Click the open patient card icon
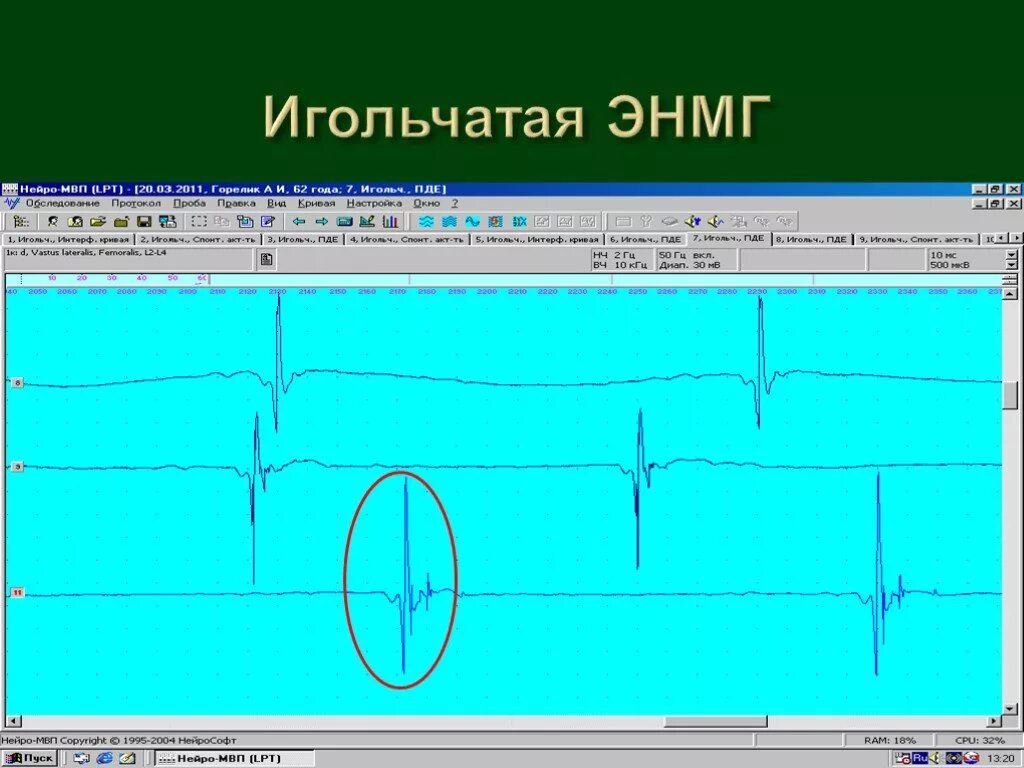The width and height of the screenshot is (1024, 768). pyautogui.click(x=75, y=221)
